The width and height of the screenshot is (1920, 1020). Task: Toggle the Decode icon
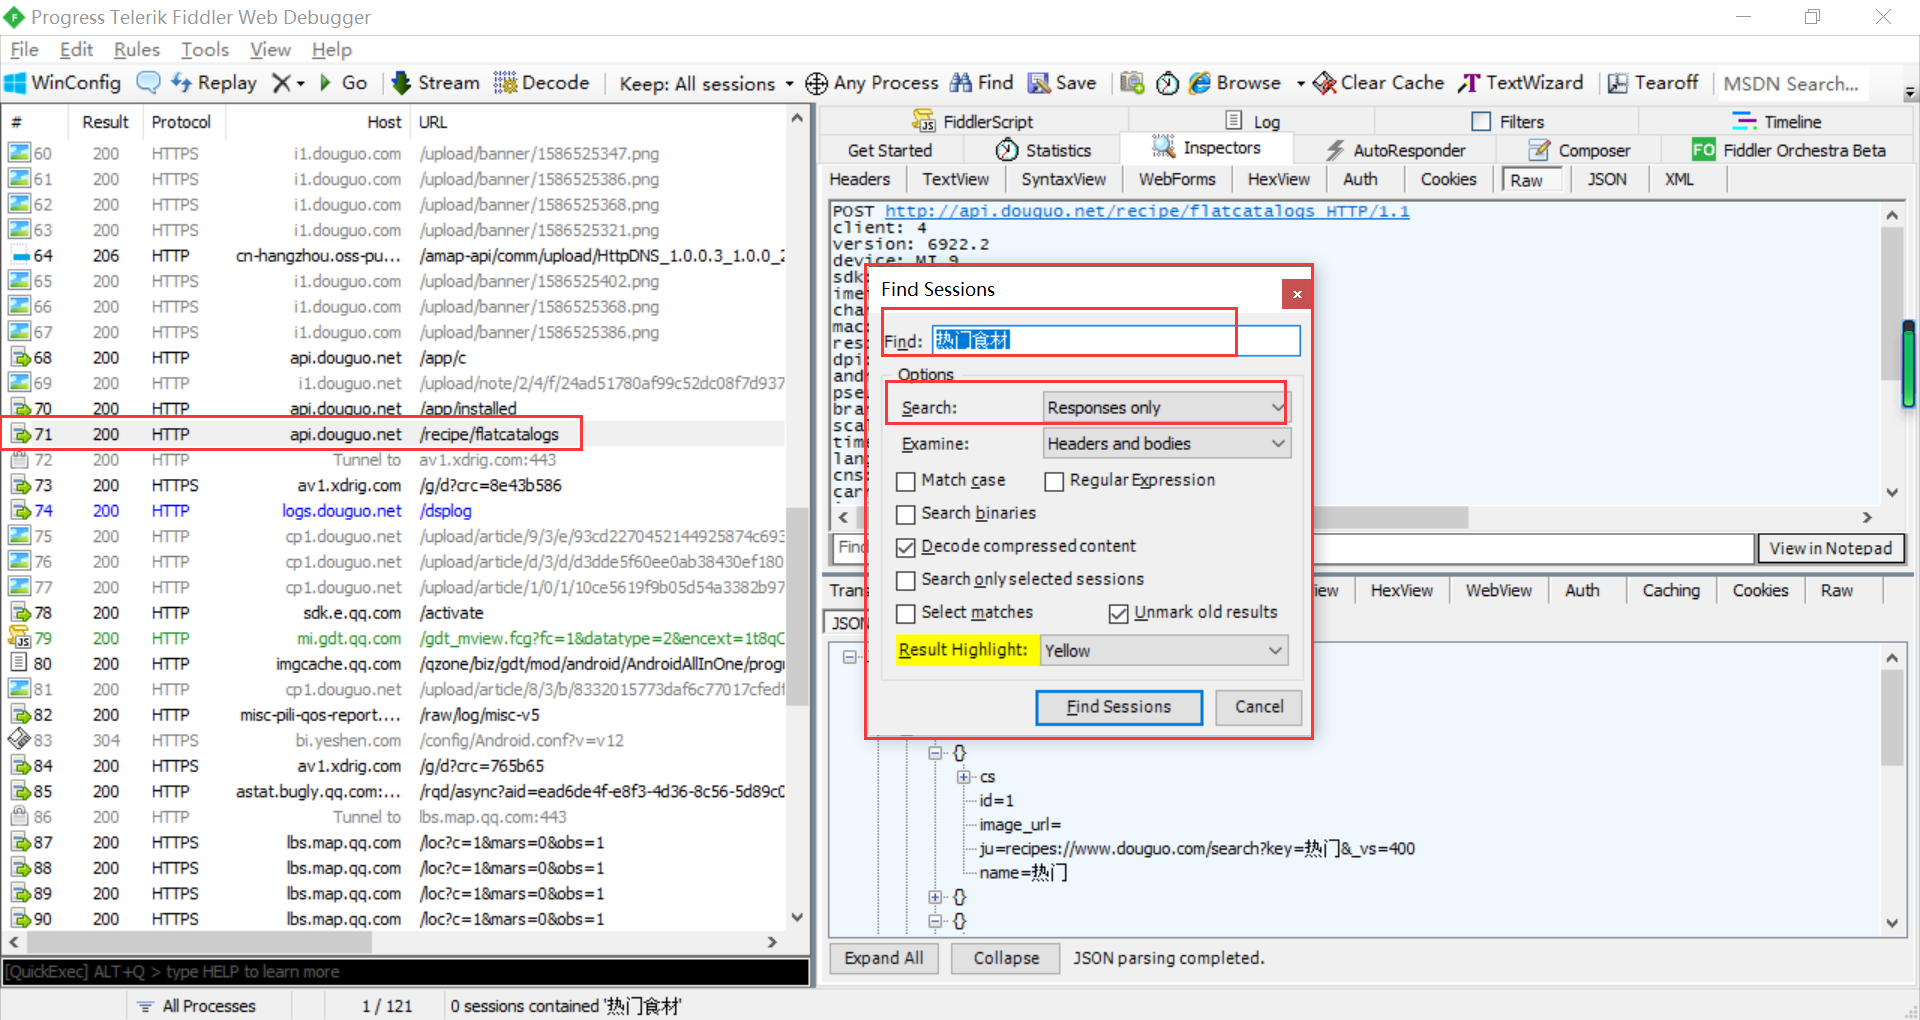coord(505,83)
